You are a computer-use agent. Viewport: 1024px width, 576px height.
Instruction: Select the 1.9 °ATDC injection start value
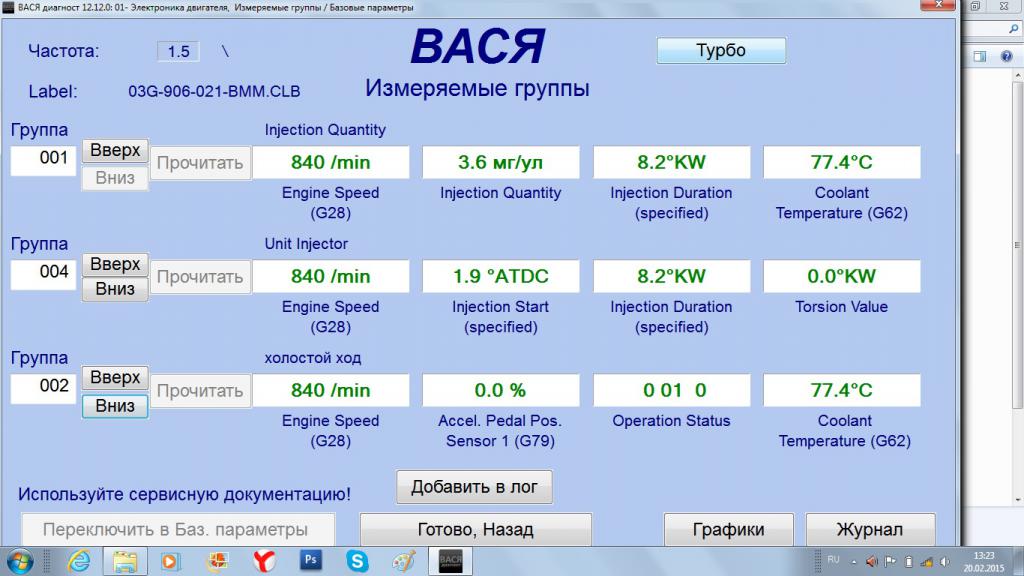[500, 276]
